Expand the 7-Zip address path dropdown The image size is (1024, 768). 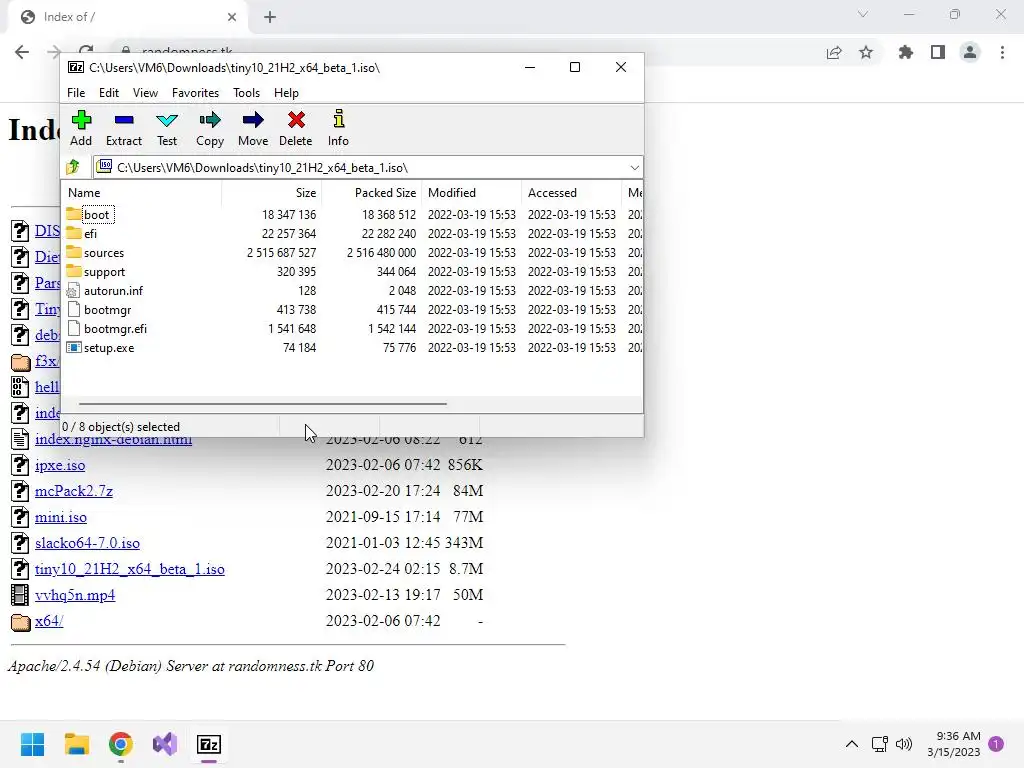(x=634, y=168)
